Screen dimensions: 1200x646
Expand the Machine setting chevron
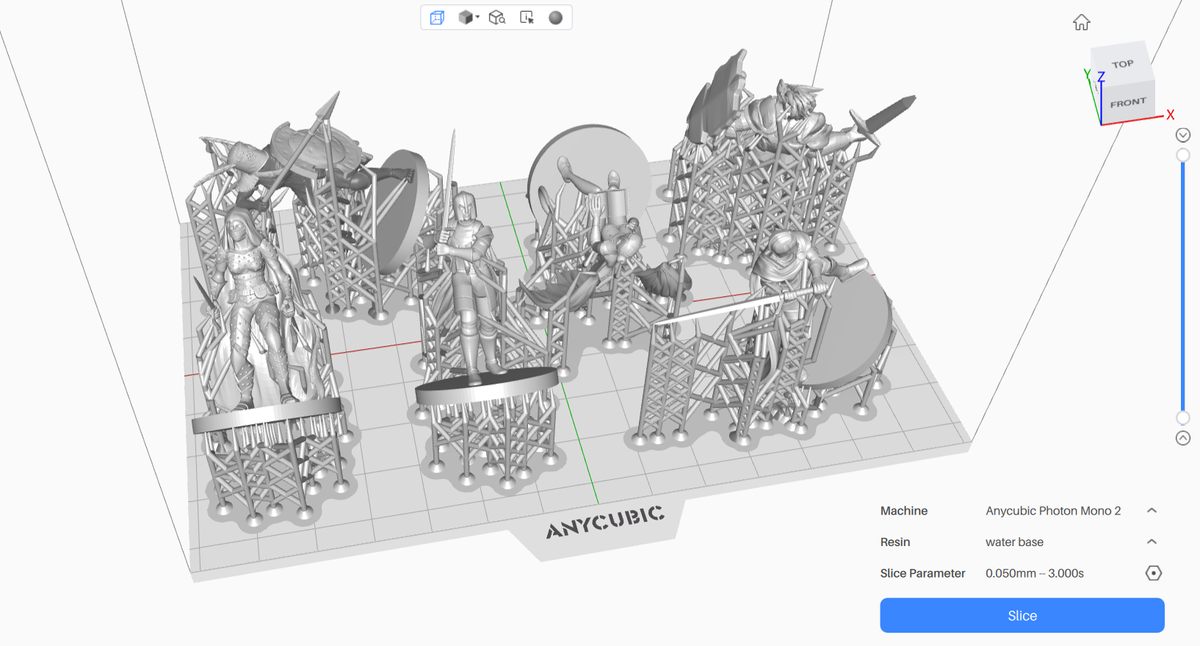coord(1152,511)
